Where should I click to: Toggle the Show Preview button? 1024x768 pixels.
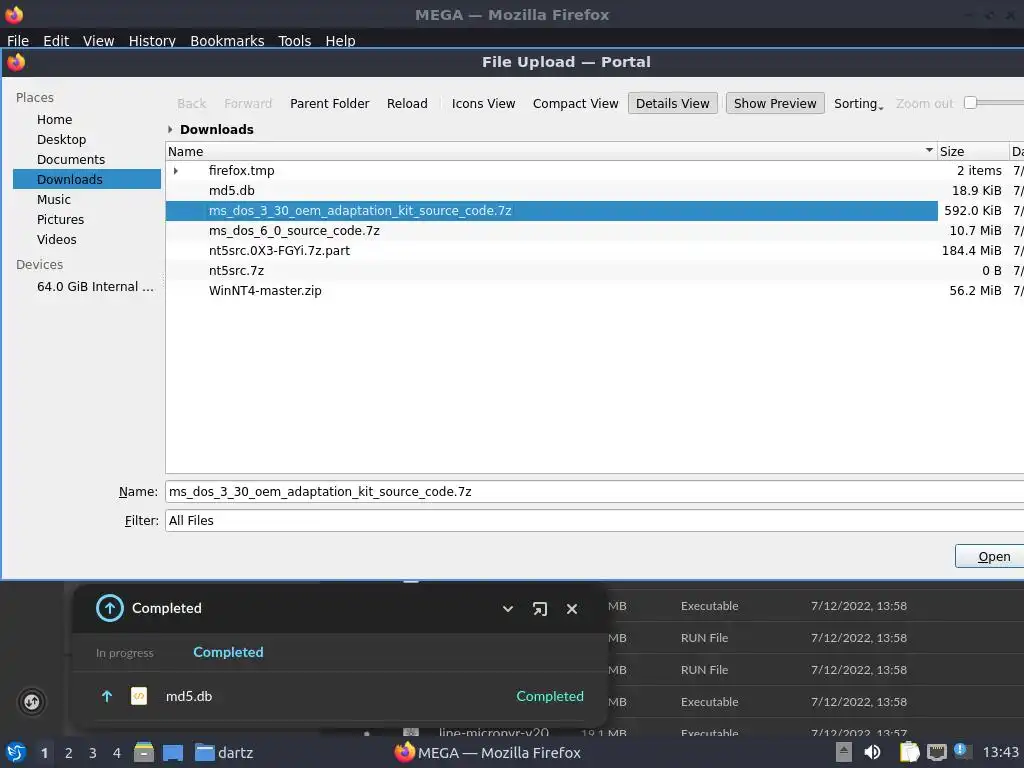pos(775,103)
